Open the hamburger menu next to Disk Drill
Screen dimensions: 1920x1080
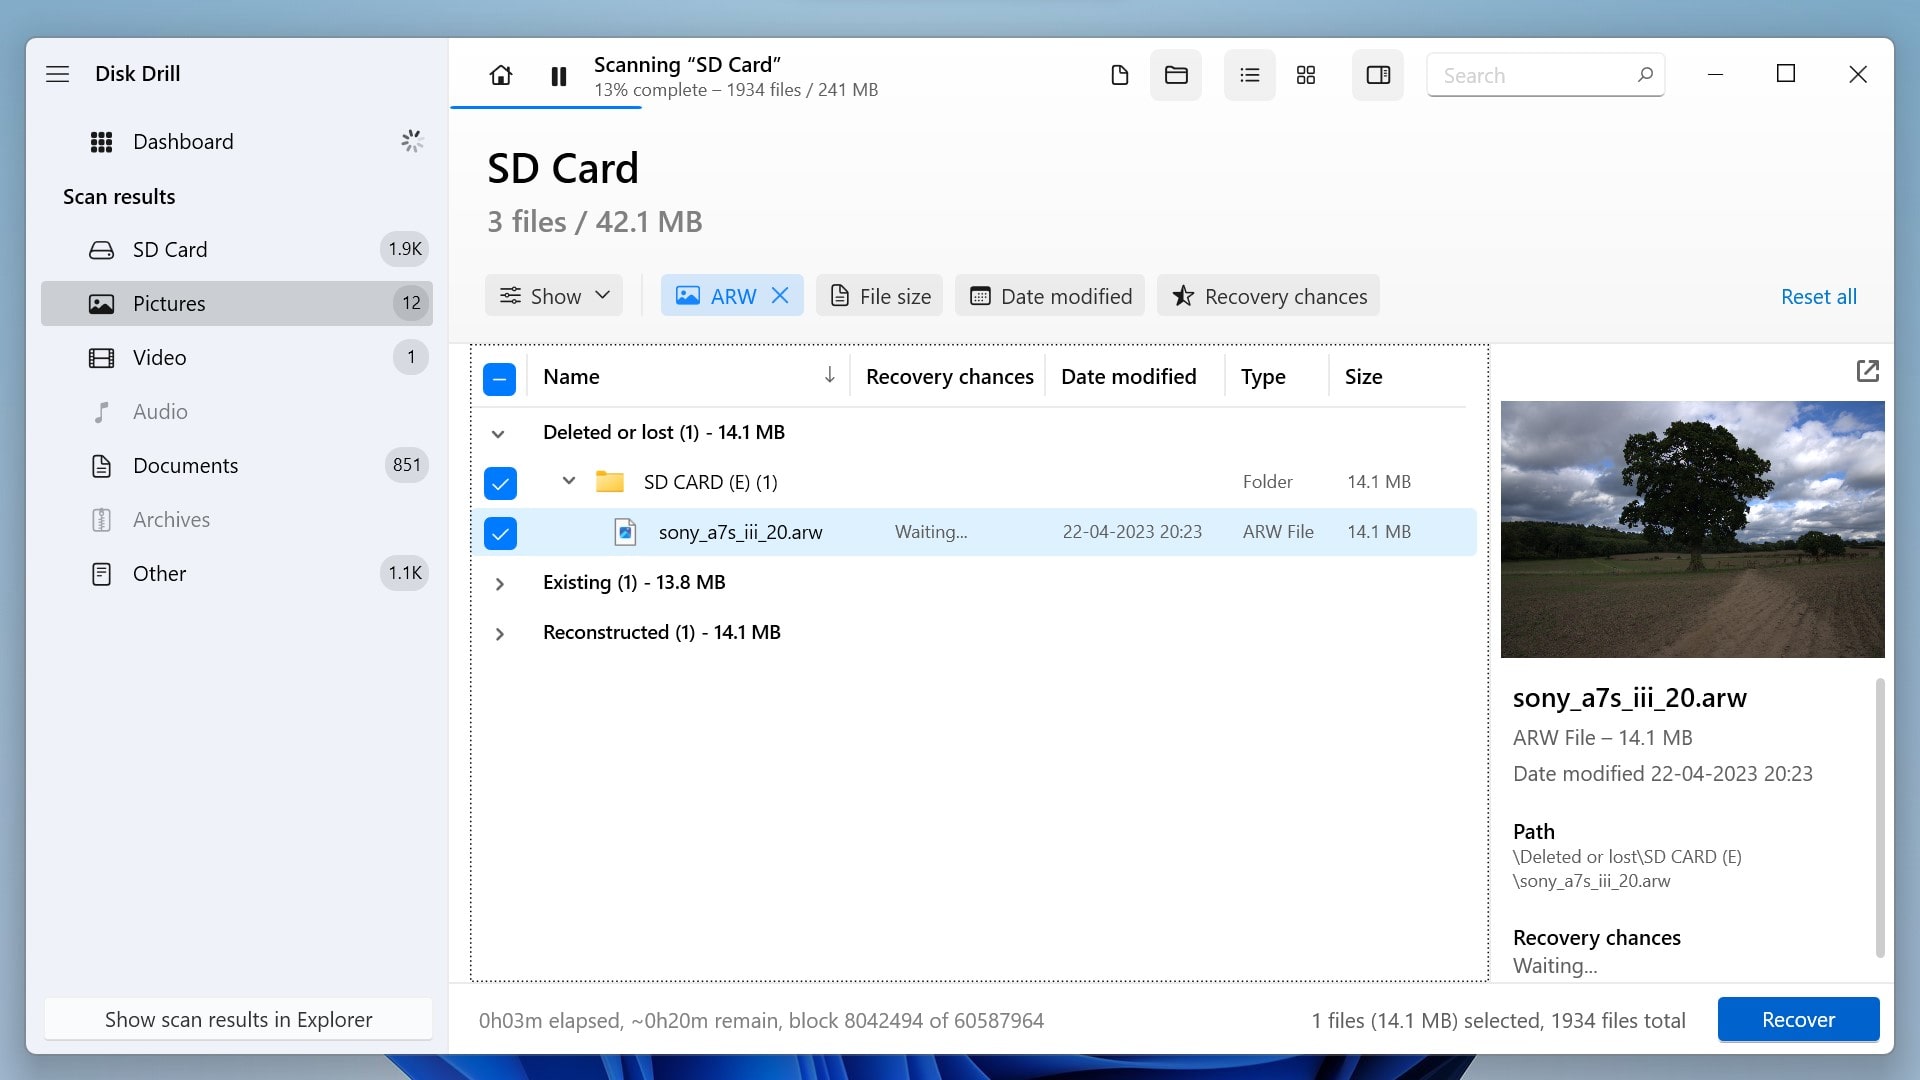click(x=58, y=74)
